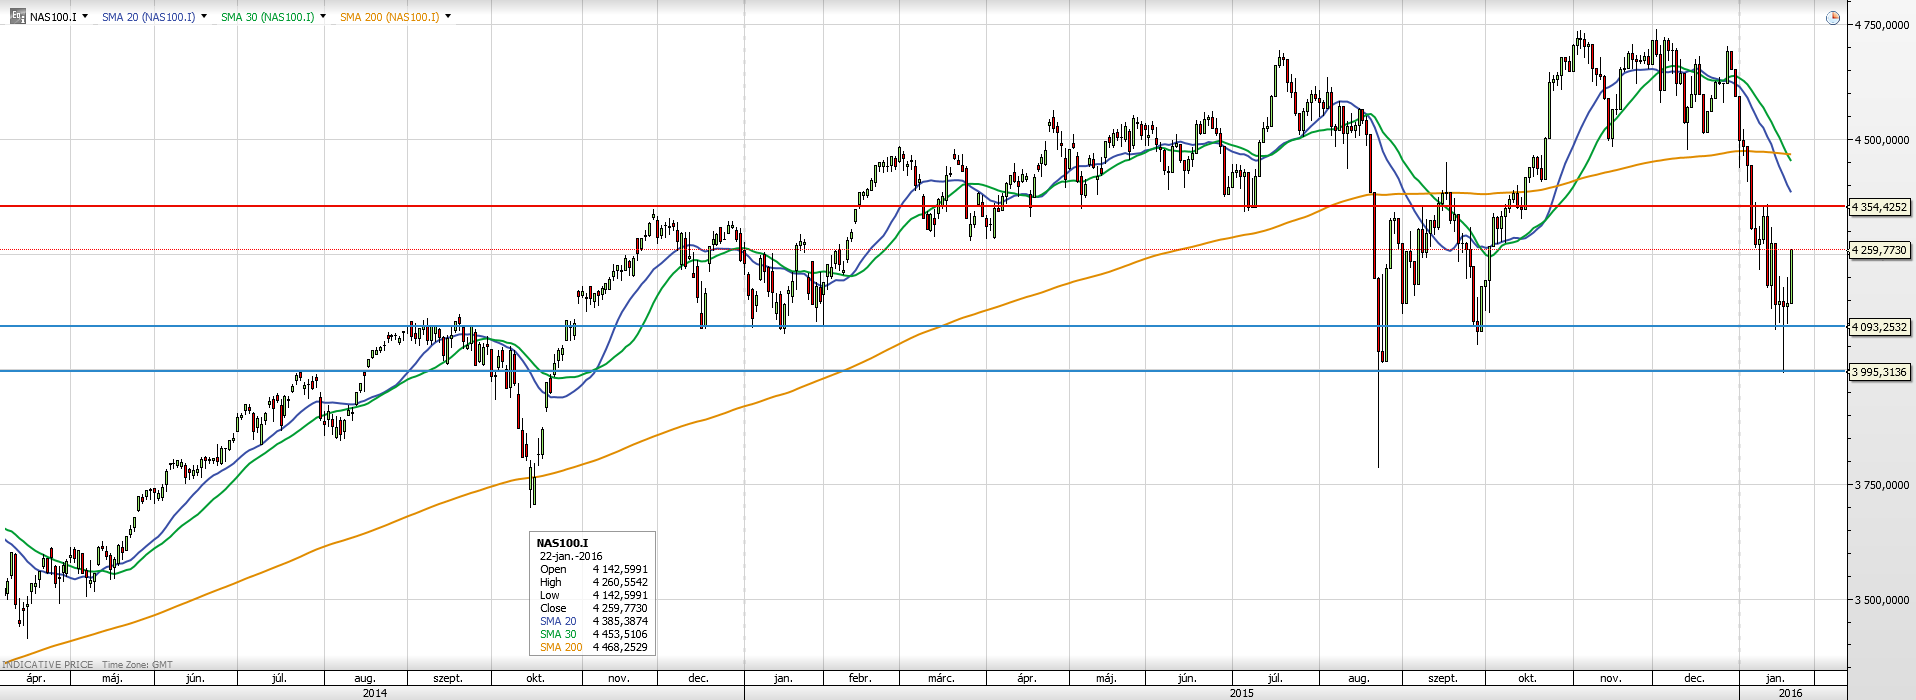Expand the SMA 20 indicator dropdown arrow

(x=204, y=17)
